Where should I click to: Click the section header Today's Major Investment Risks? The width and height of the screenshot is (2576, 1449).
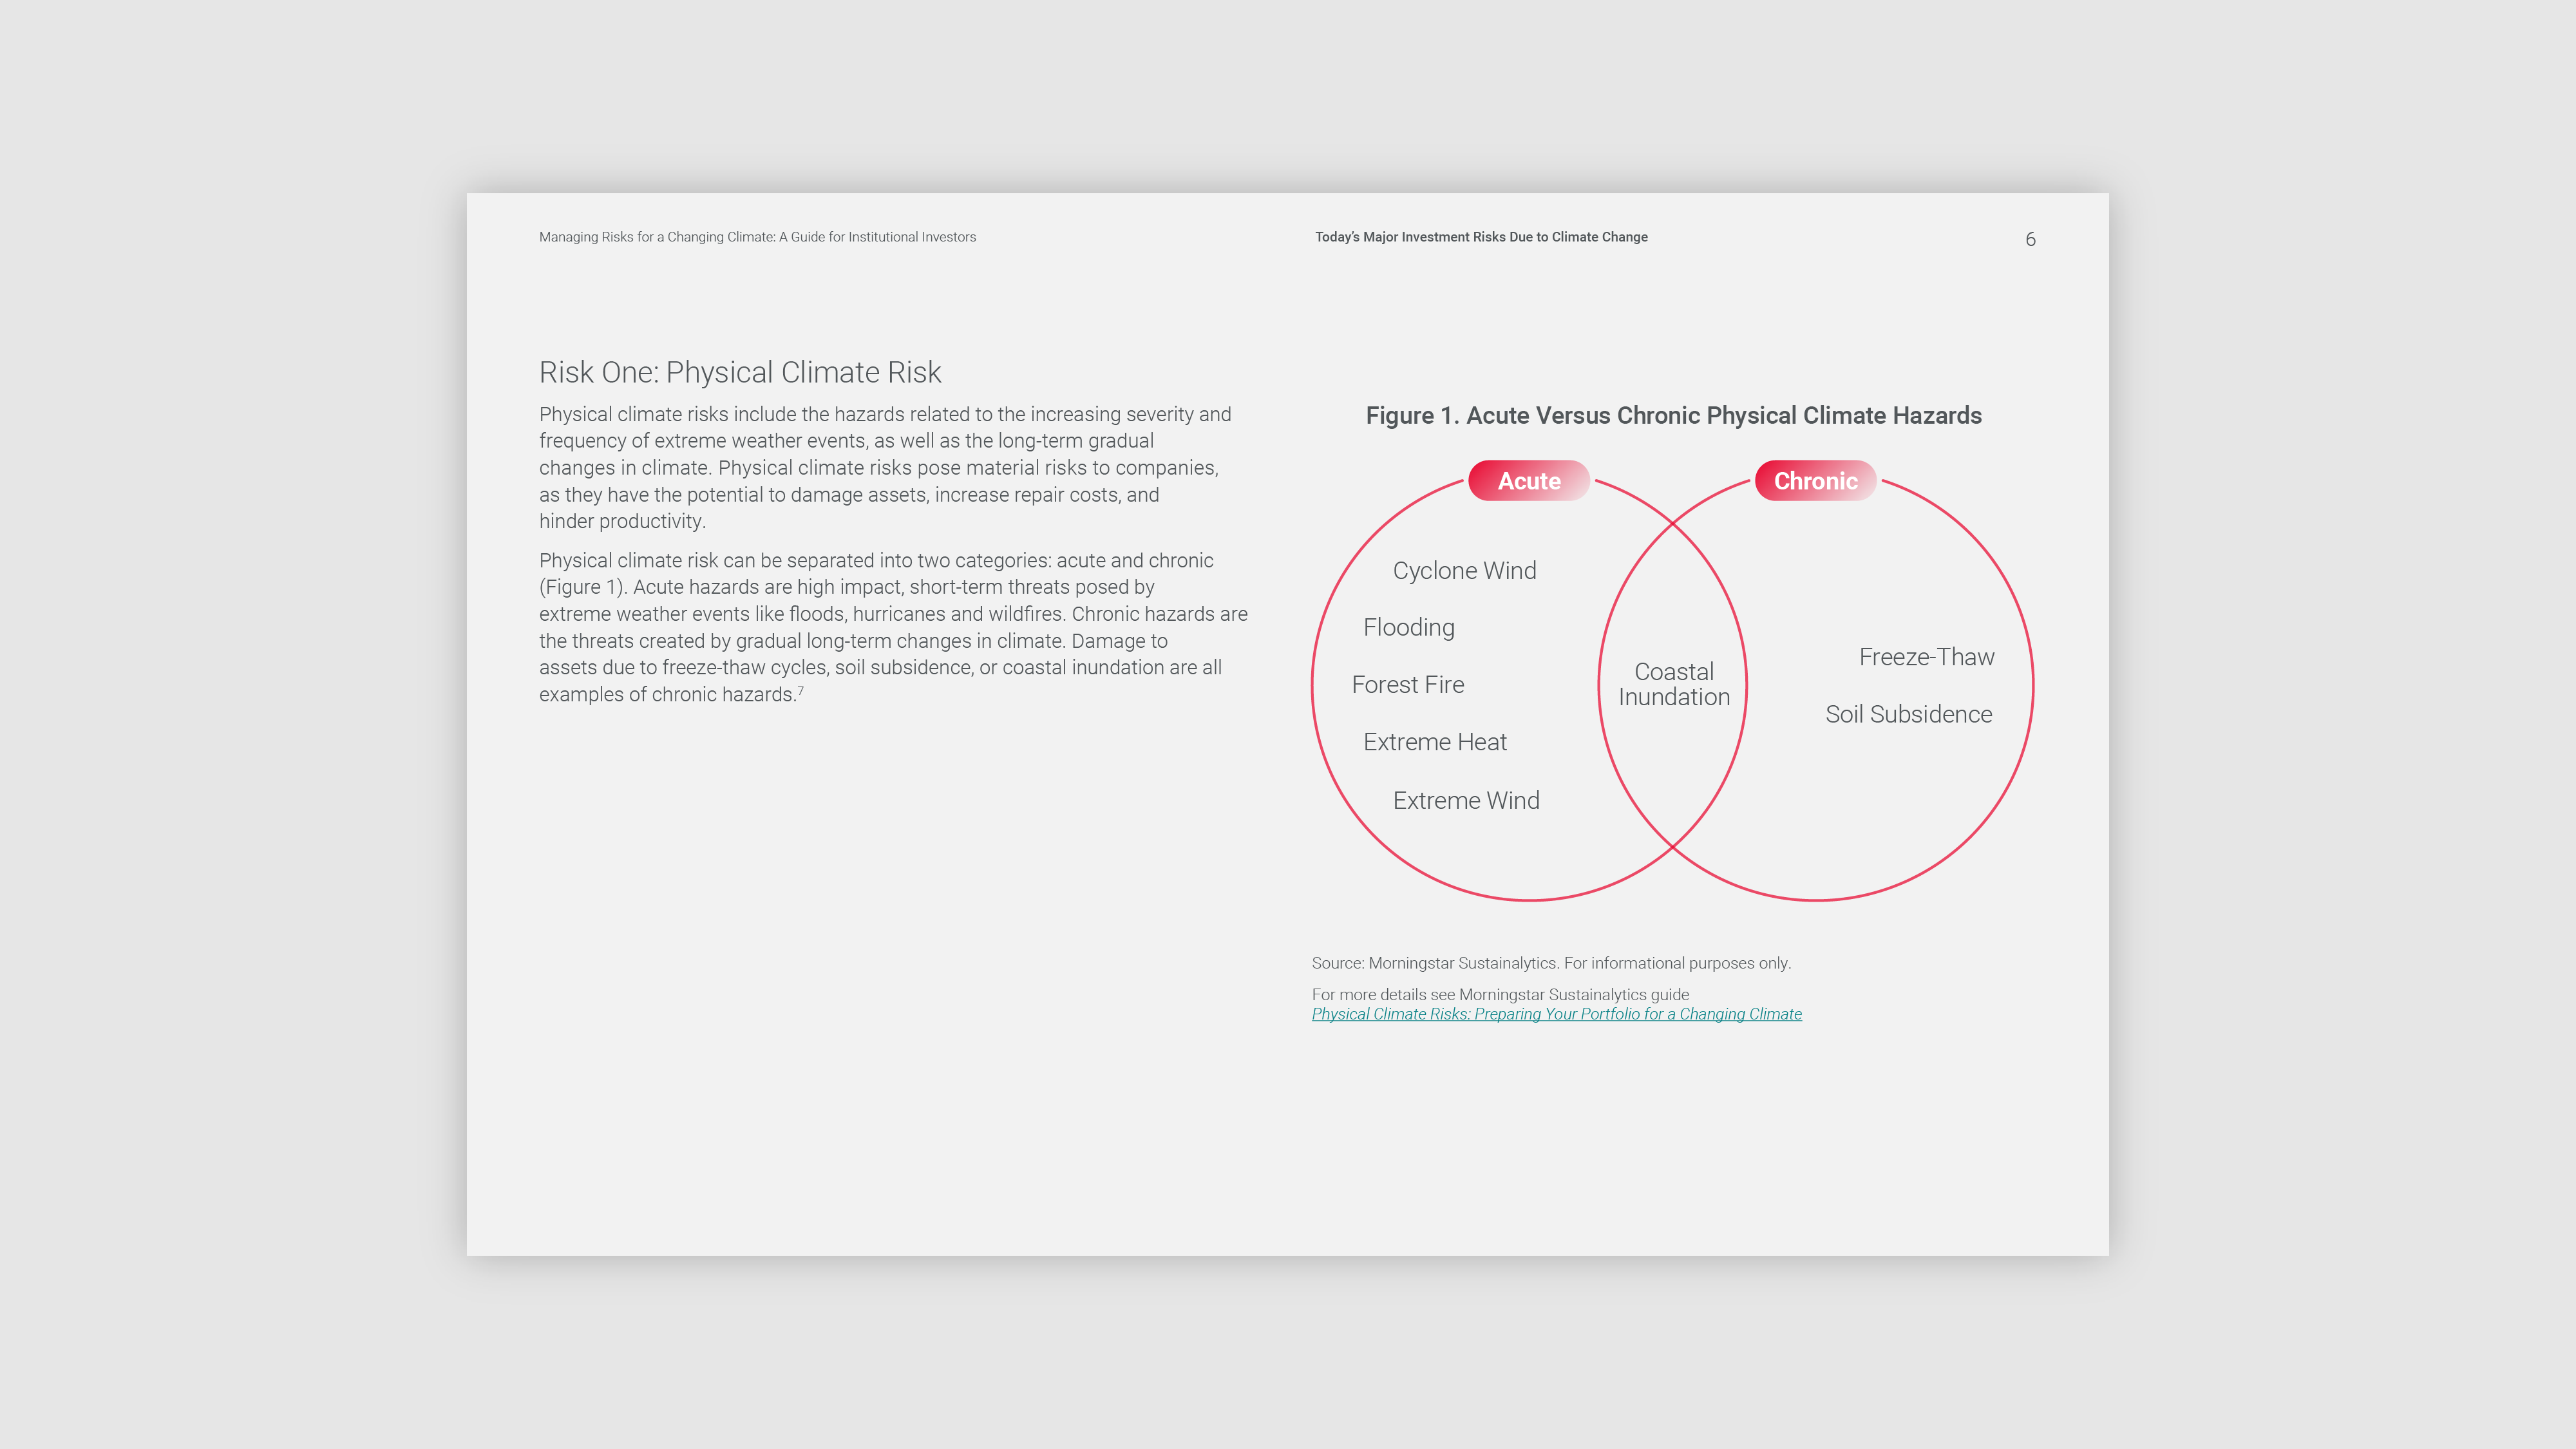(1481, 237)
